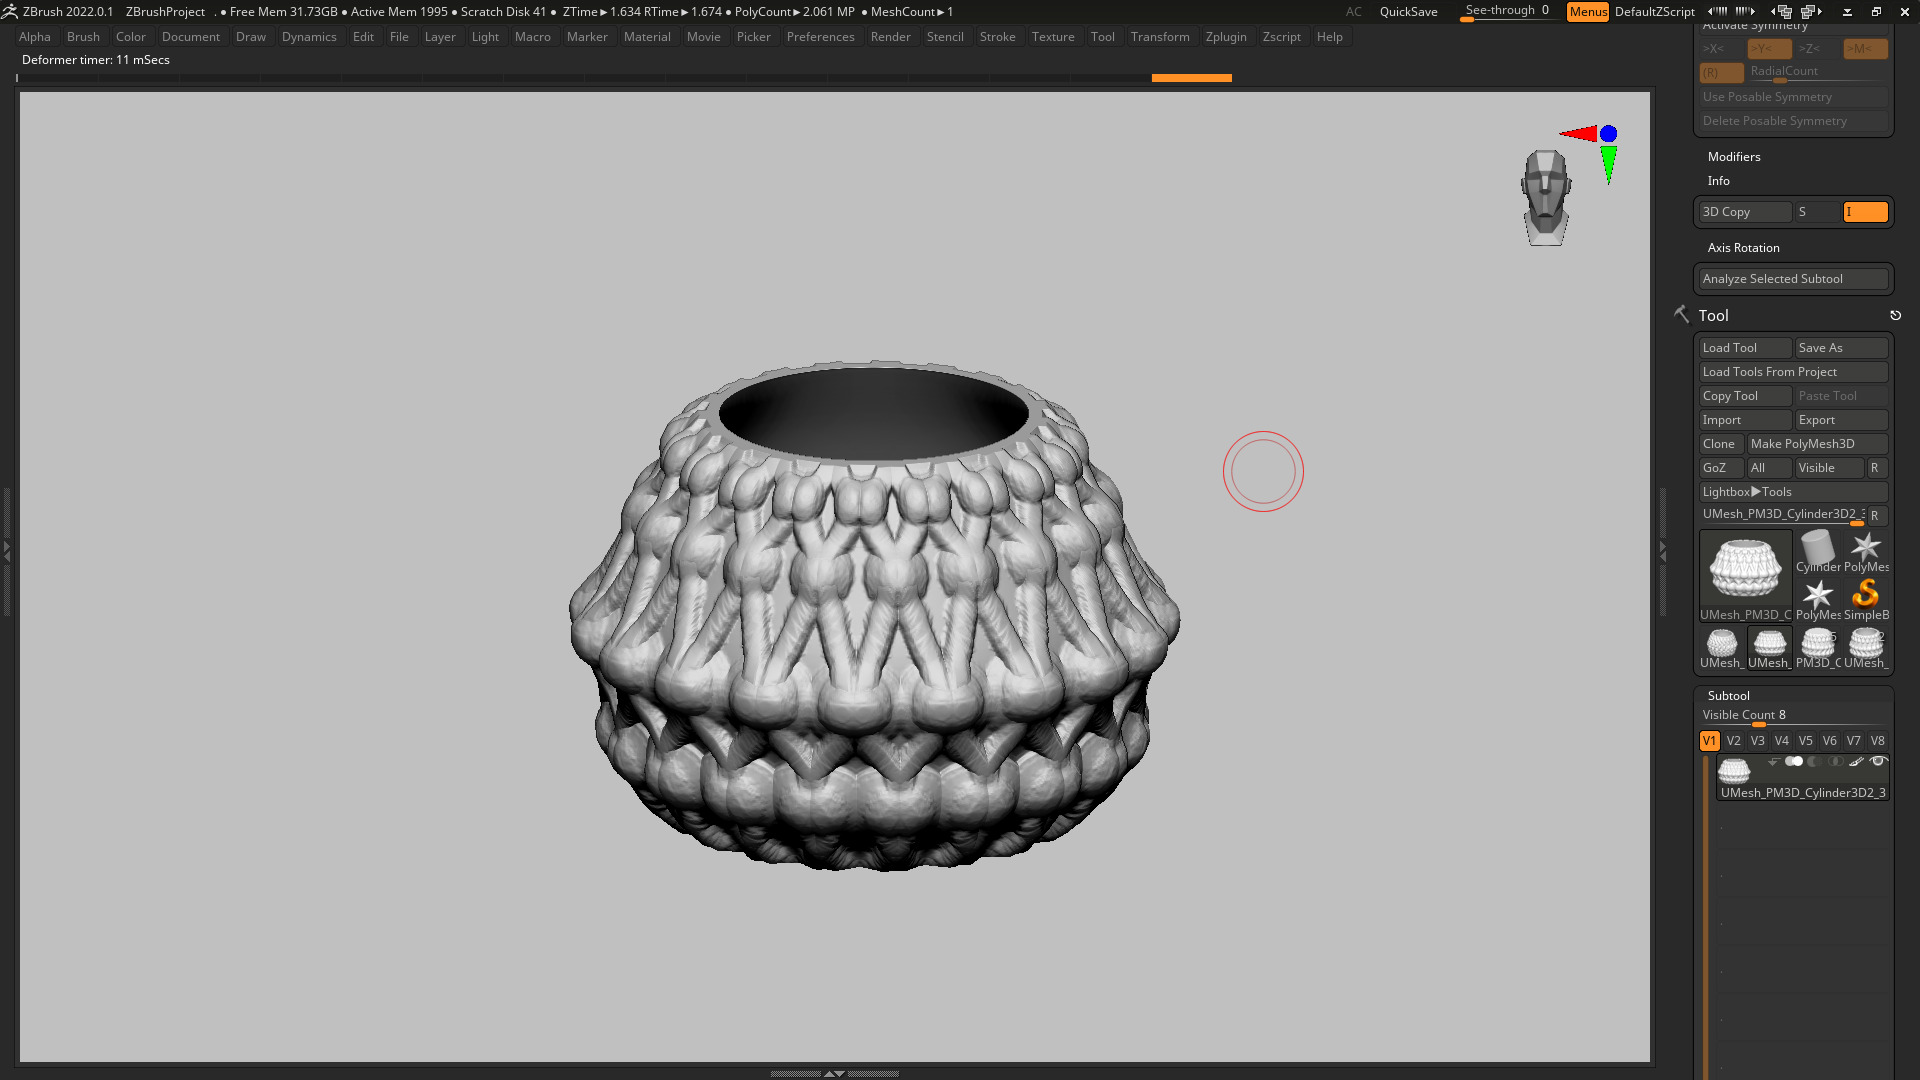Expand the Modifiers section

pyautogui.click(x=1734, y=157)
